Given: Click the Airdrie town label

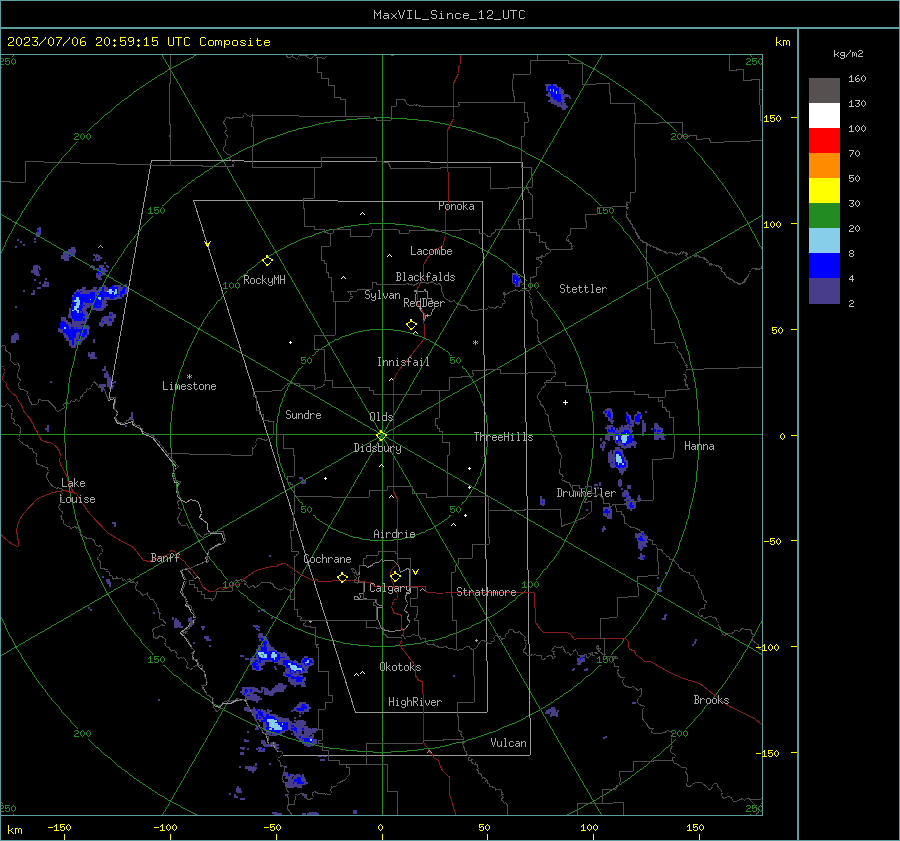Looking at the screenshot, I should (394, 534).
